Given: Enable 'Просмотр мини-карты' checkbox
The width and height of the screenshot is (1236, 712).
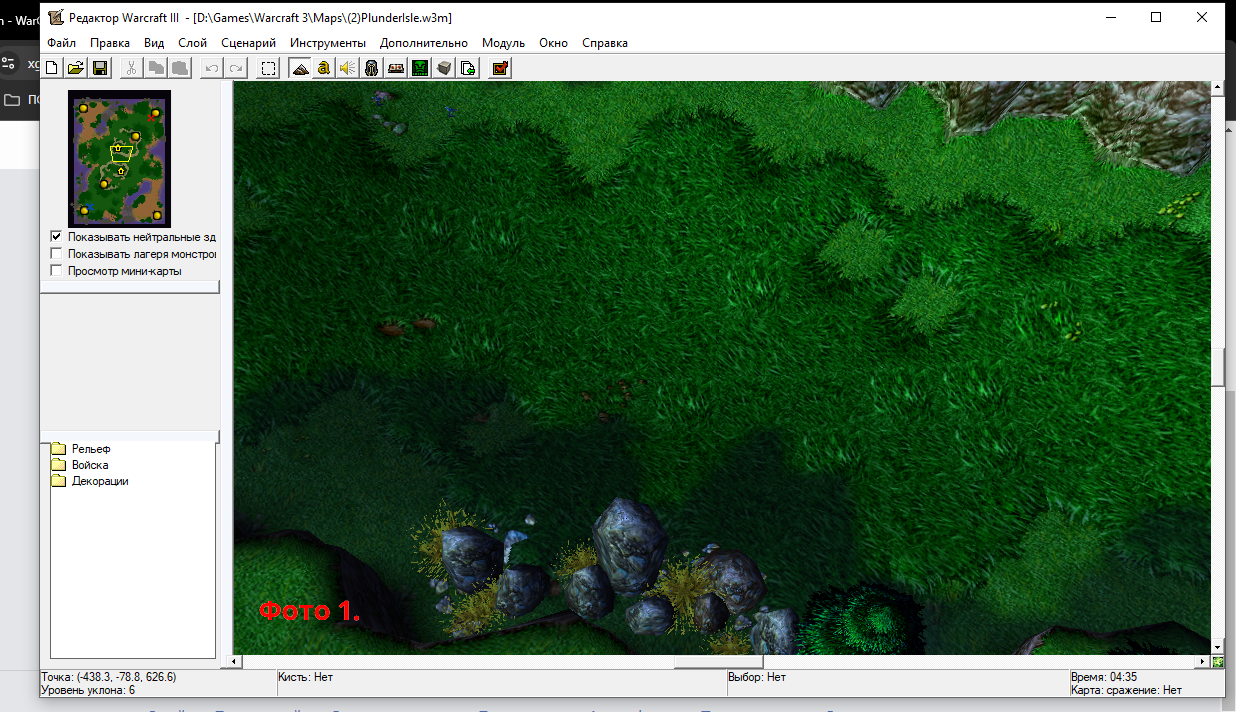Looking at the screenshot, I should (57, 271).
